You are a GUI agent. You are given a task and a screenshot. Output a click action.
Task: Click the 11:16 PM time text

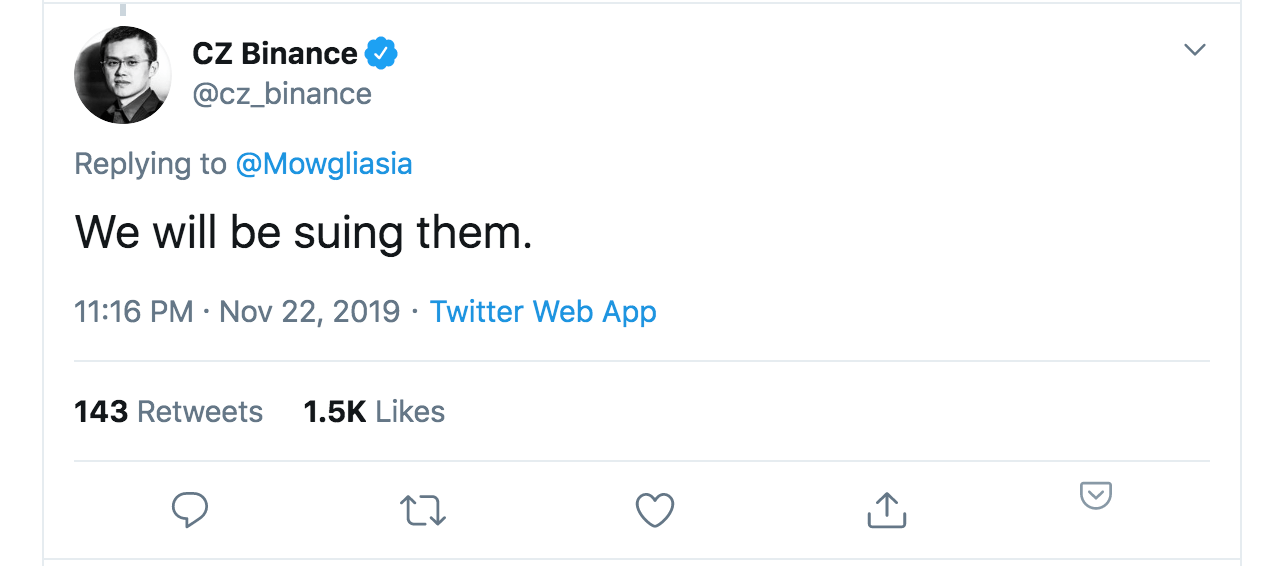(133, 312)
